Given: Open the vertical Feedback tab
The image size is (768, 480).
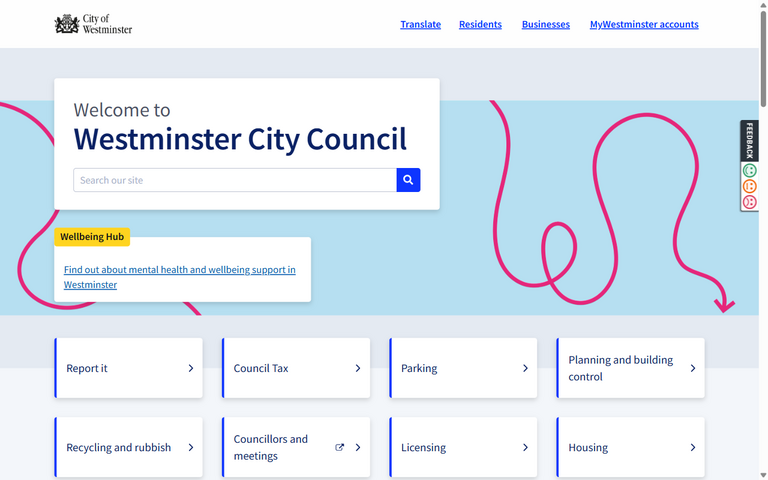Looking at the screenshot, I should pos(749,141).
